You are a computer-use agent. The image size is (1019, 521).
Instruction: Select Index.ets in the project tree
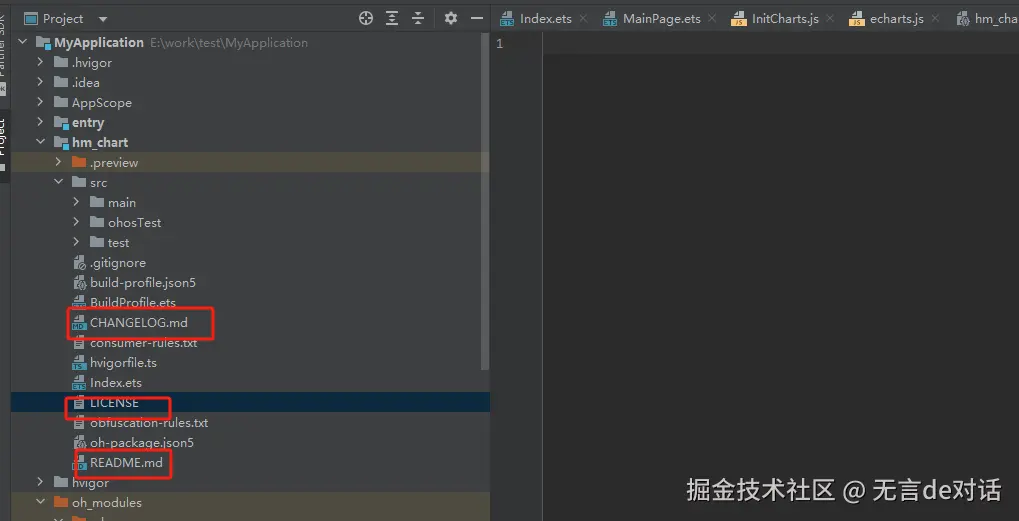(250, 383)
